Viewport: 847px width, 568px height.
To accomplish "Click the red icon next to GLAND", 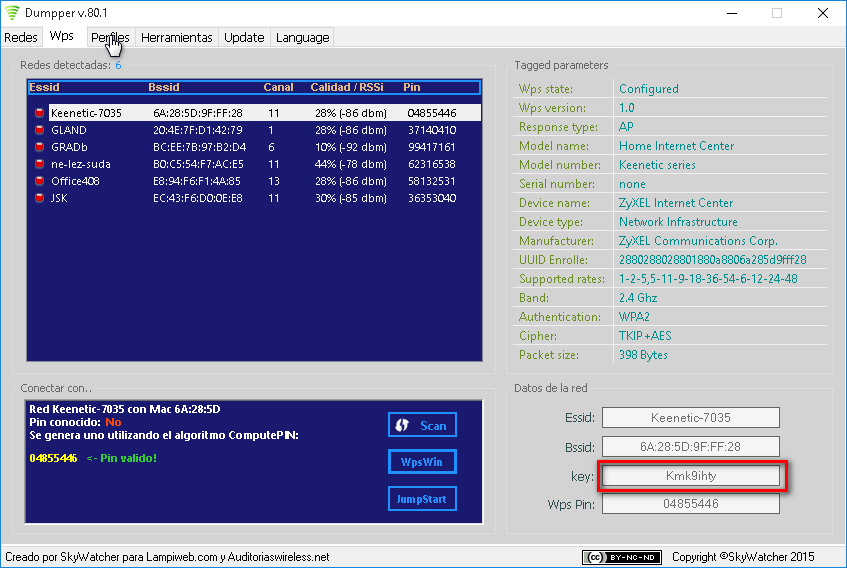I will [39, 130].
